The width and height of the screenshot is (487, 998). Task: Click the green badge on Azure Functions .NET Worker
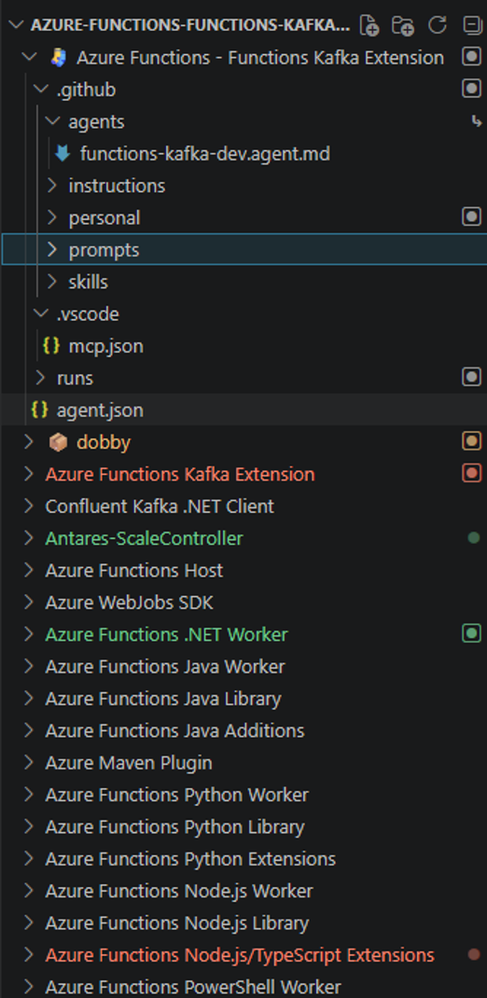click(x=471, y=633)
